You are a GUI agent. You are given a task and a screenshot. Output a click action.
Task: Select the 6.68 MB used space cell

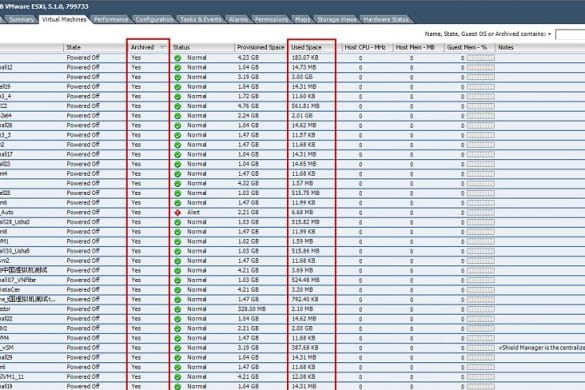pos(303,212)
